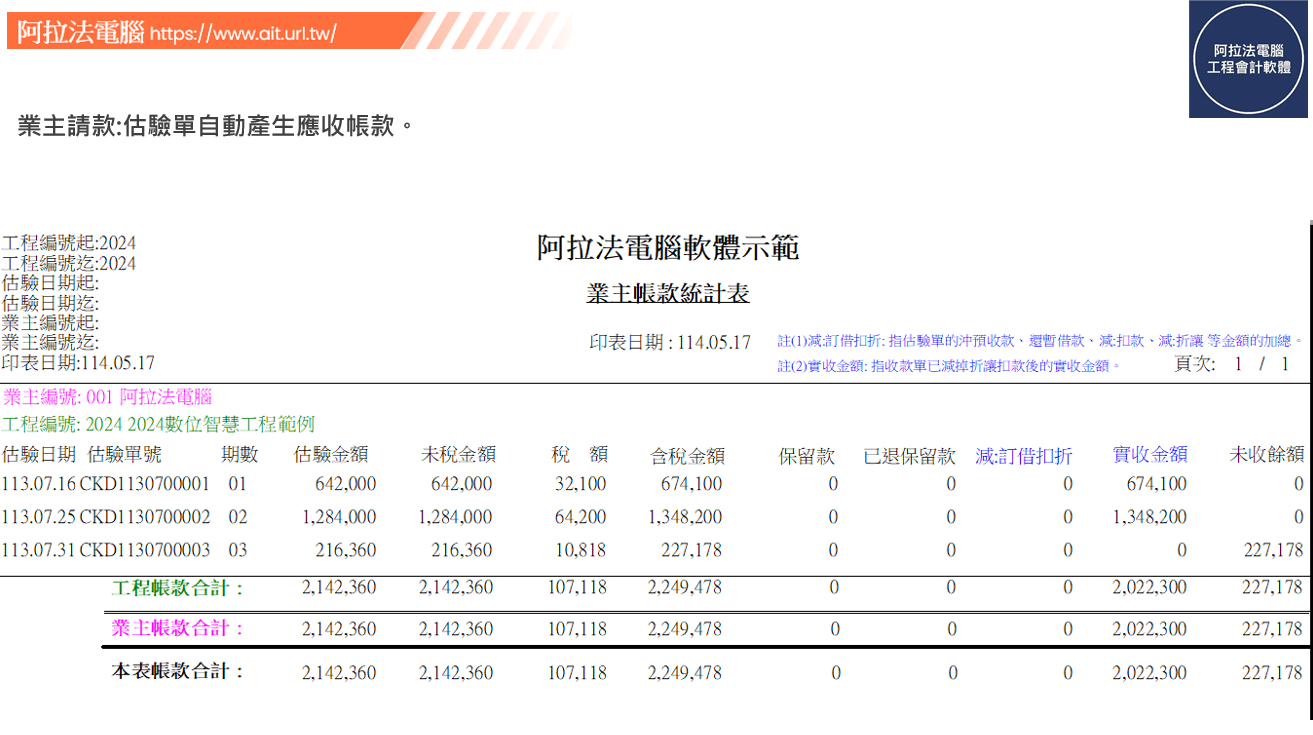Click the 估驗金額 column header
The image size is (1313, 735).
click(x=331, y=455)
